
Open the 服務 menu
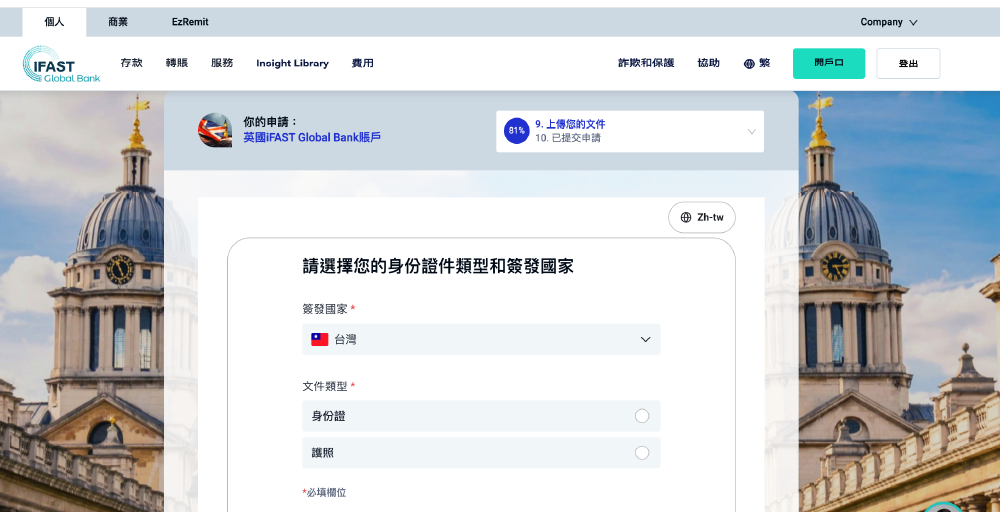click(222, 63)
